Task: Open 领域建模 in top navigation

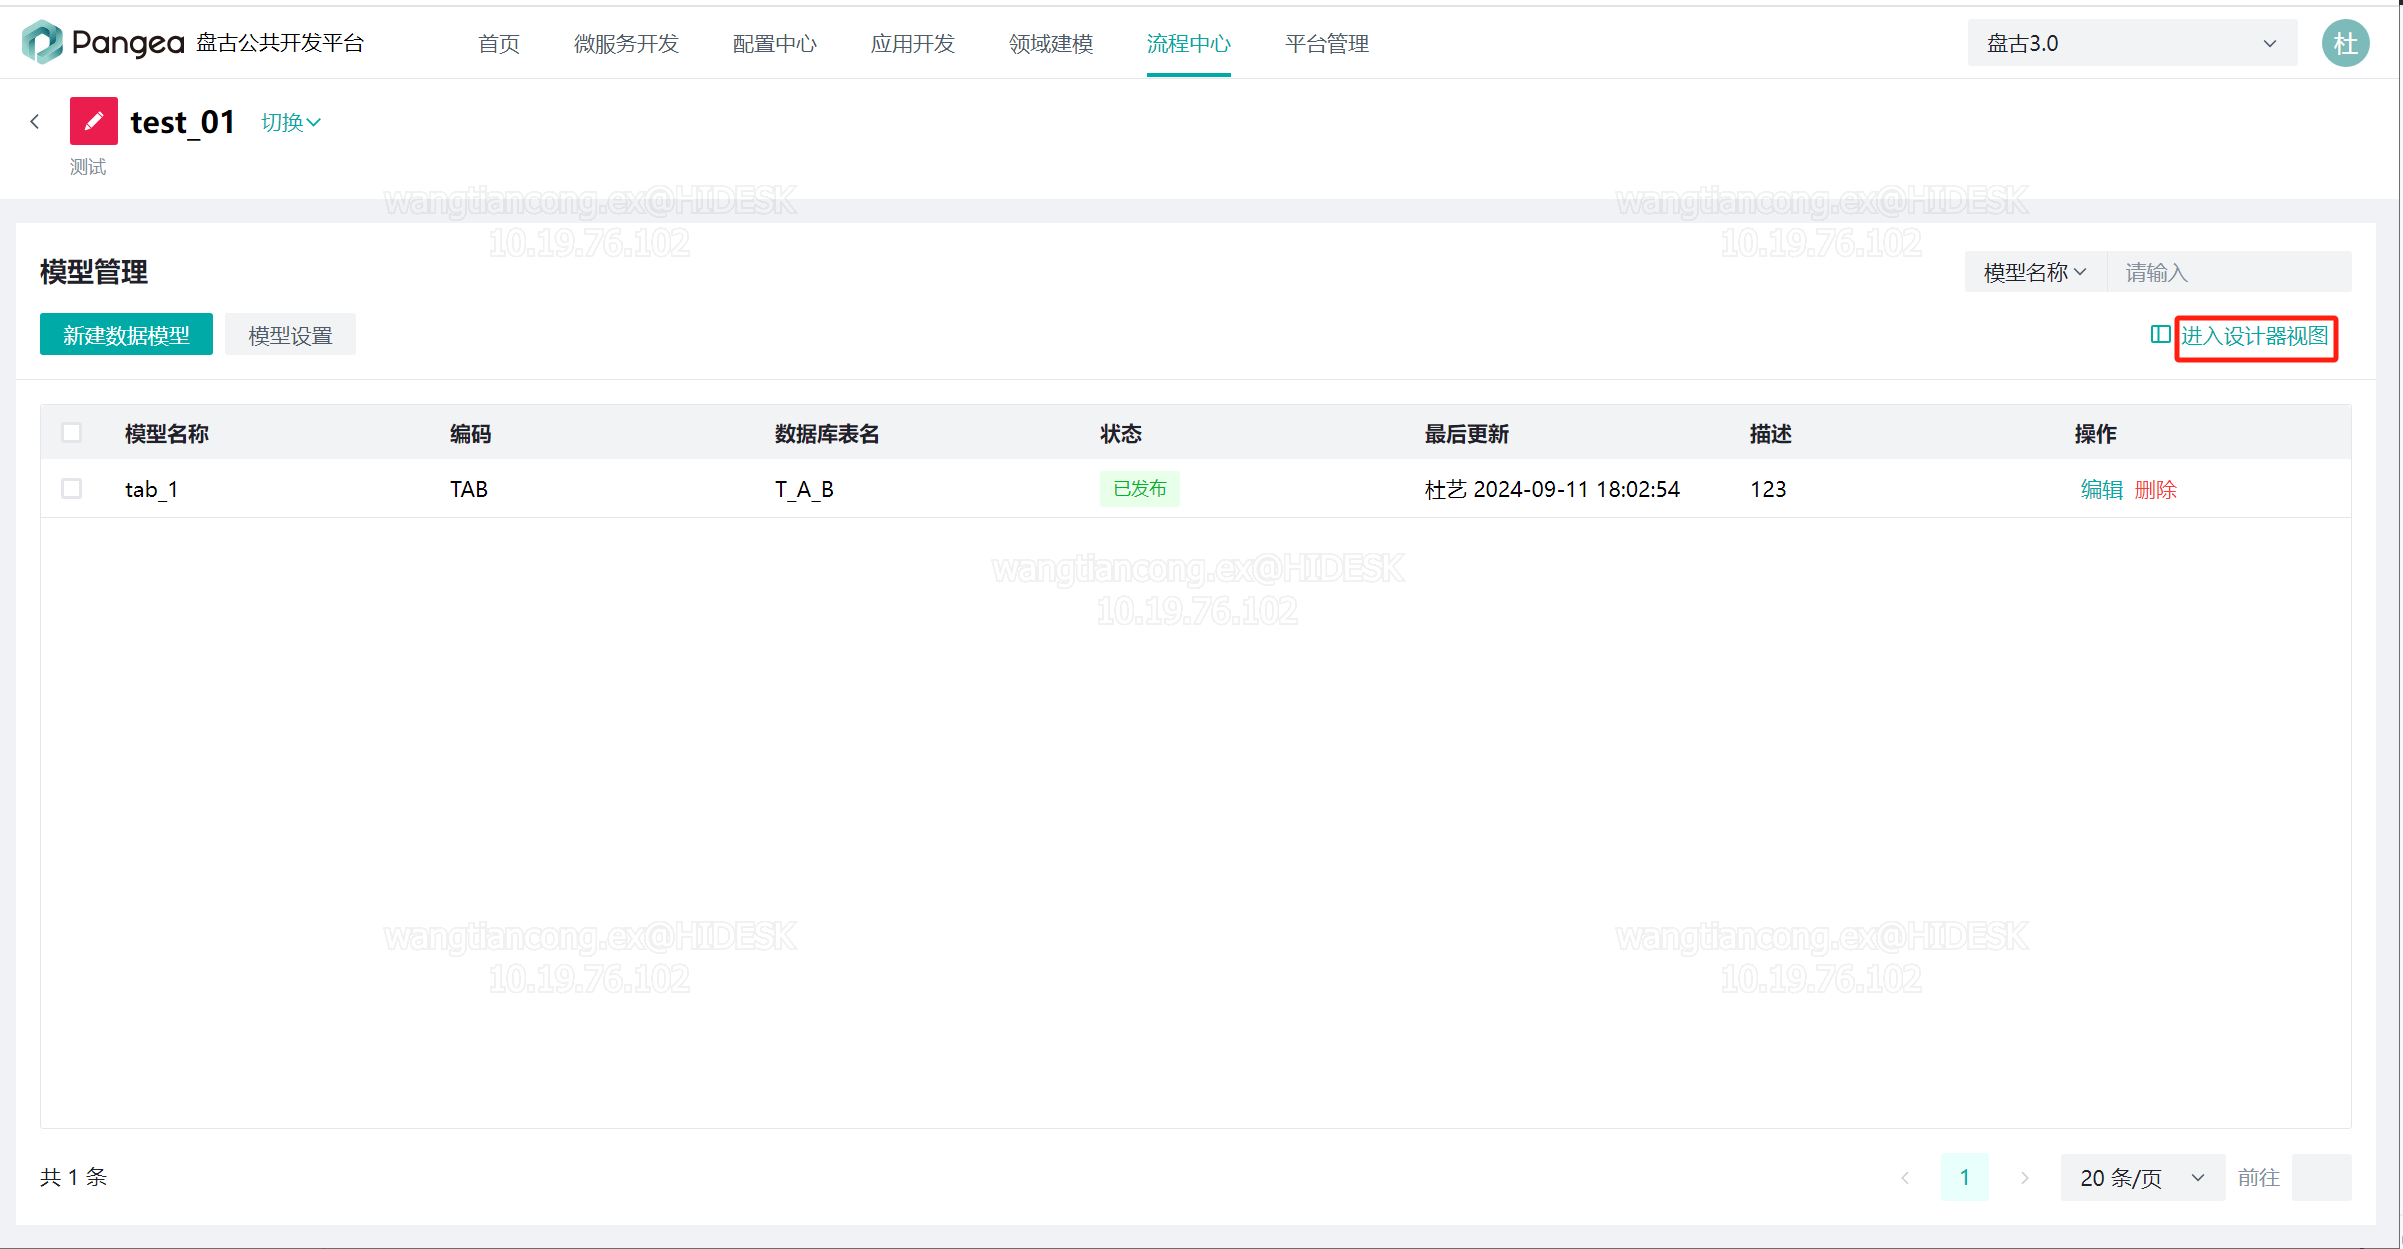Action: coord(1050,43)
